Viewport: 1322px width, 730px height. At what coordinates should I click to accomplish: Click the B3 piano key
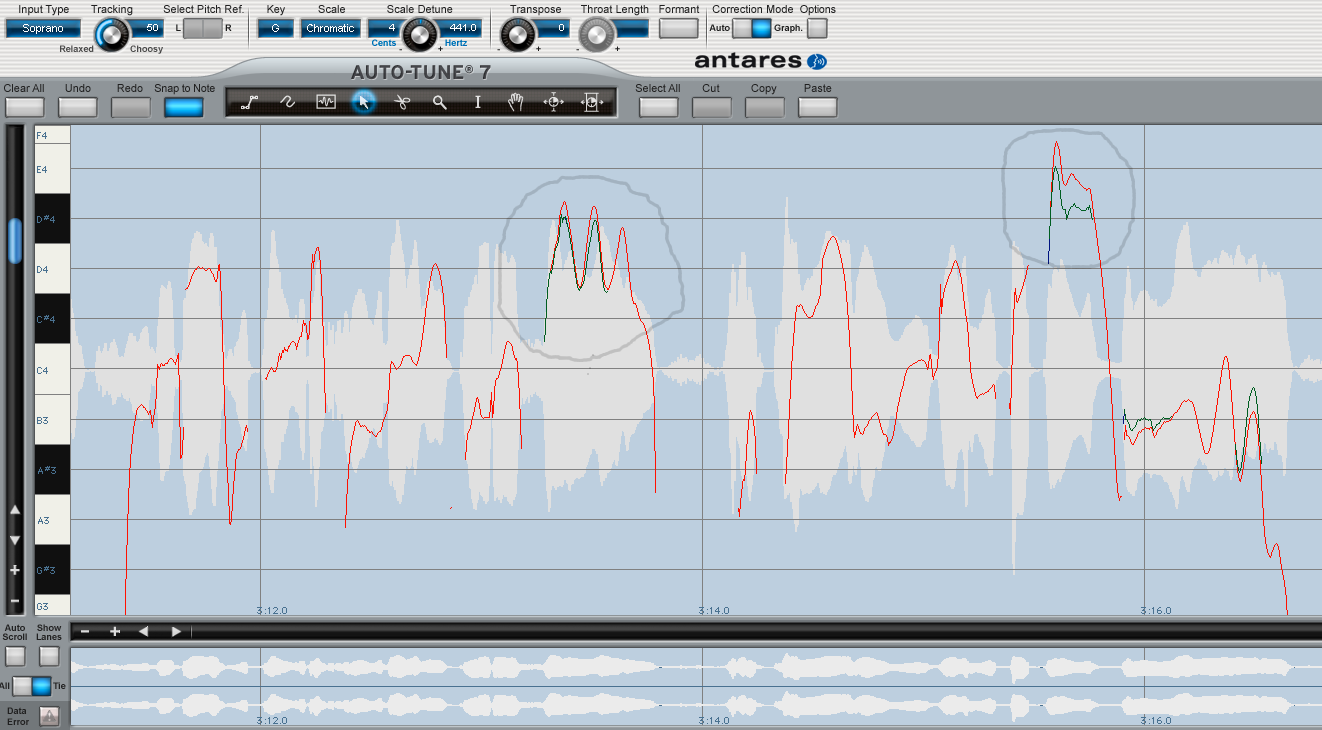point(52,419)
